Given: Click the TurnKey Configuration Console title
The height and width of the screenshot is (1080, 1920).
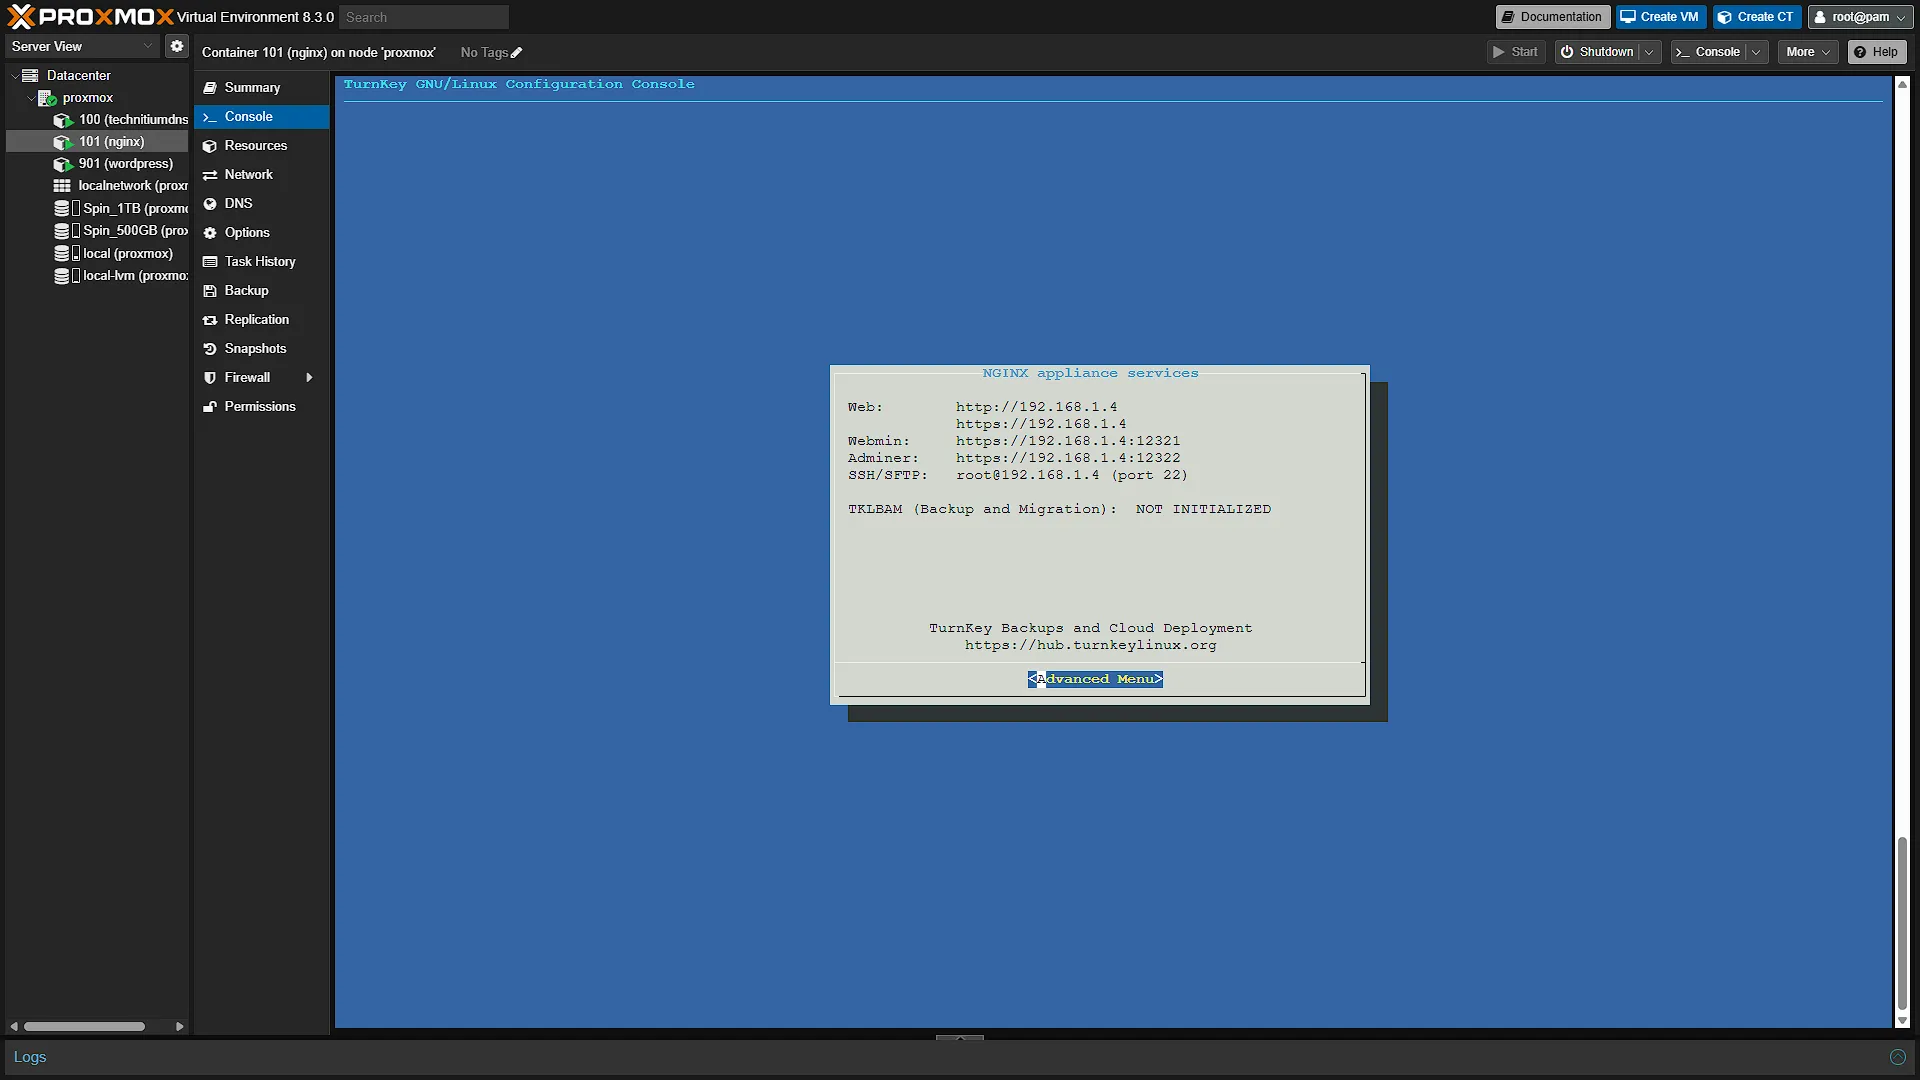Looking at the screenshot, I should (x=519, y=84).
